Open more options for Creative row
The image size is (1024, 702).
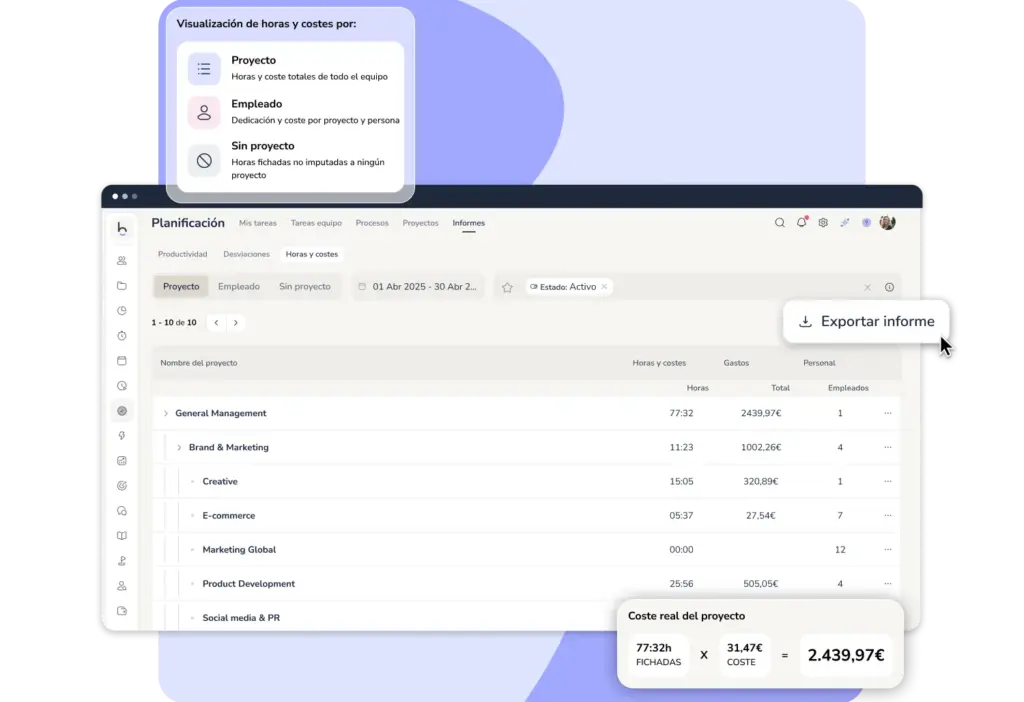point(888,481)
